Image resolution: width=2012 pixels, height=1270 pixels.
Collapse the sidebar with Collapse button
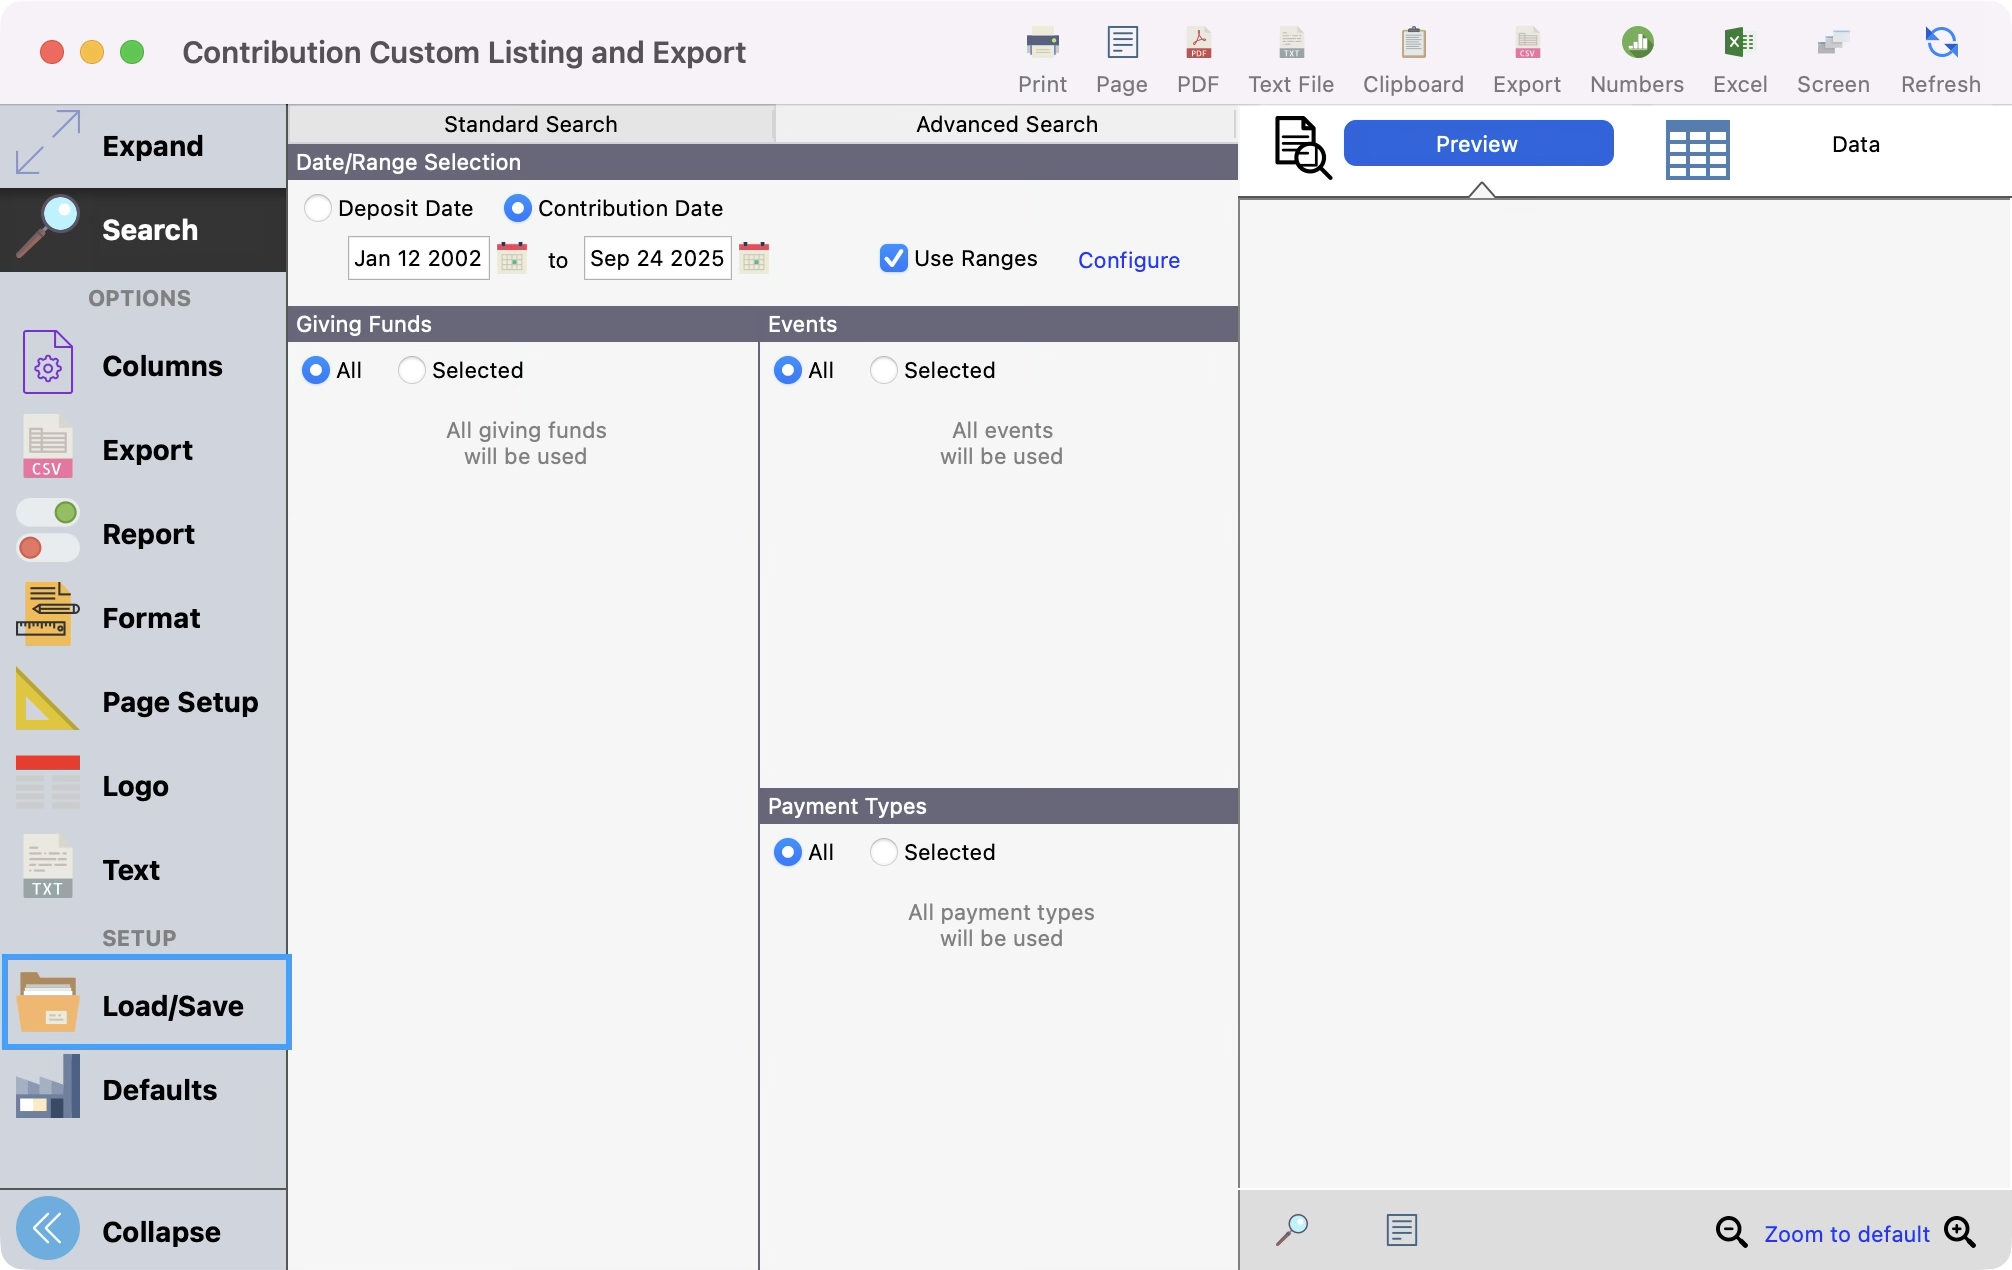click(144, 1230)
